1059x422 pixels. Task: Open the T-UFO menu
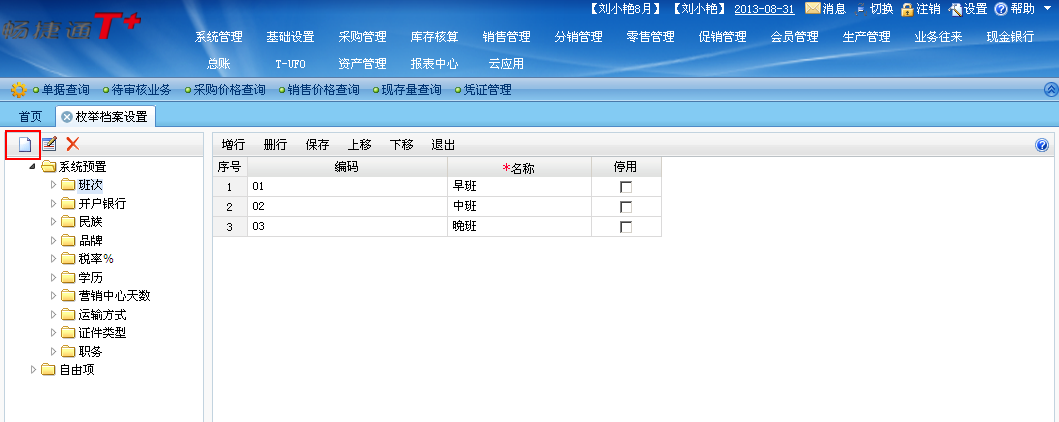[290, 64]
